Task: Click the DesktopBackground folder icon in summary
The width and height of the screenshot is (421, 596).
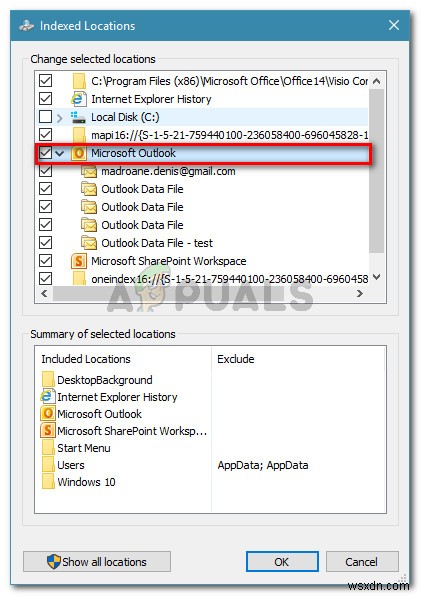Action: pyautogui.click(x=48, y=380)
